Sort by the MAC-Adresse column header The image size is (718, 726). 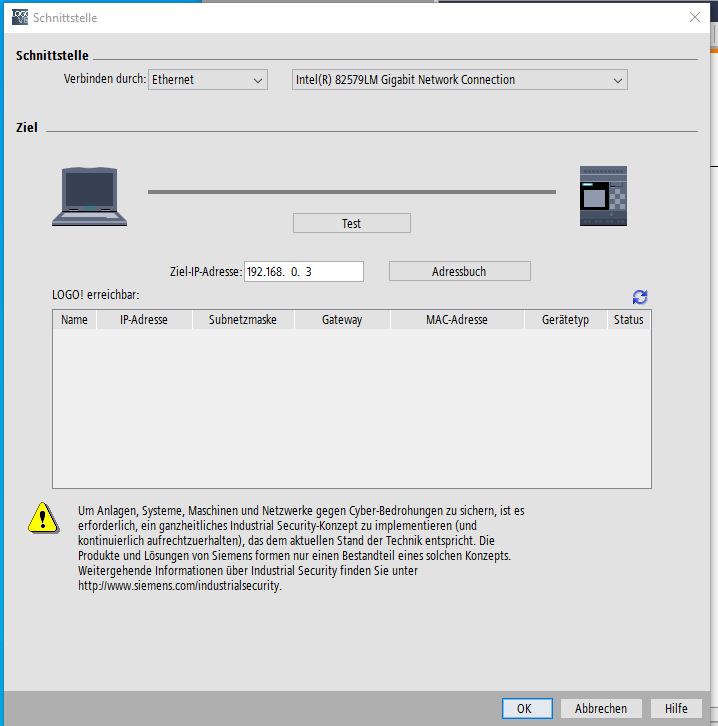pyautogui.click(x=456, y=320)
